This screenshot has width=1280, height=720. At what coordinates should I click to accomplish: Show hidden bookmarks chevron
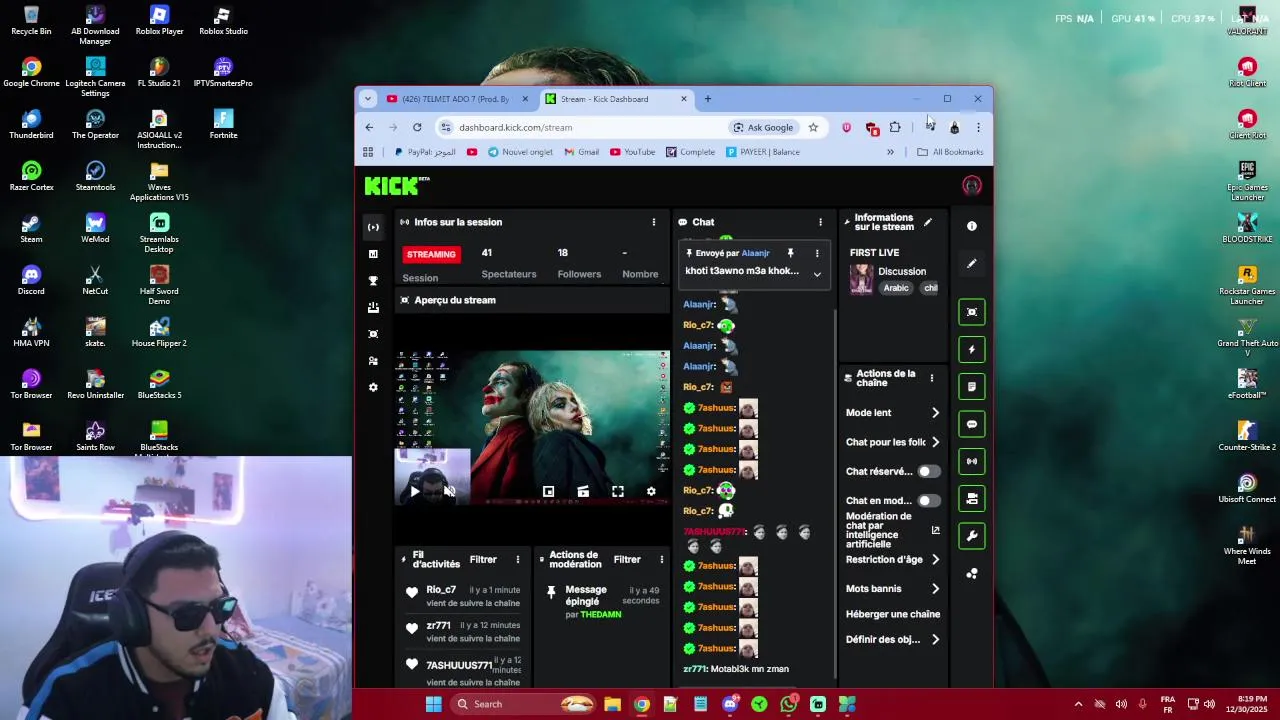(890, 152)
